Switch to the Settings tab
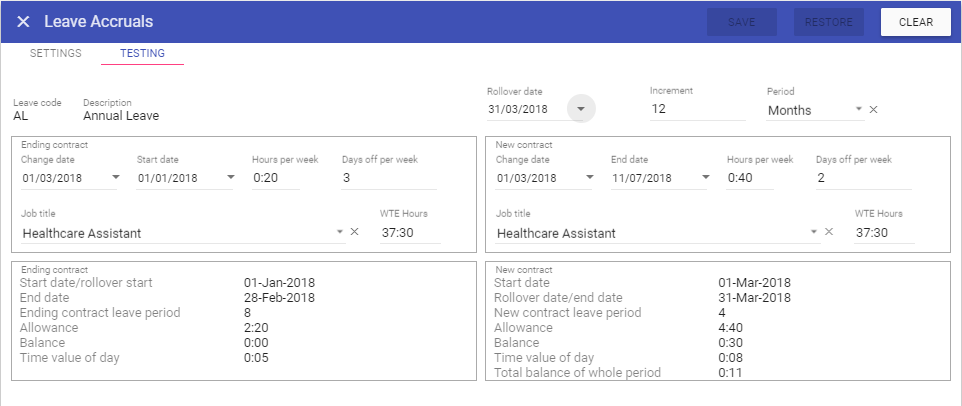This screenshot has width=962, height=406. point(55,53)
